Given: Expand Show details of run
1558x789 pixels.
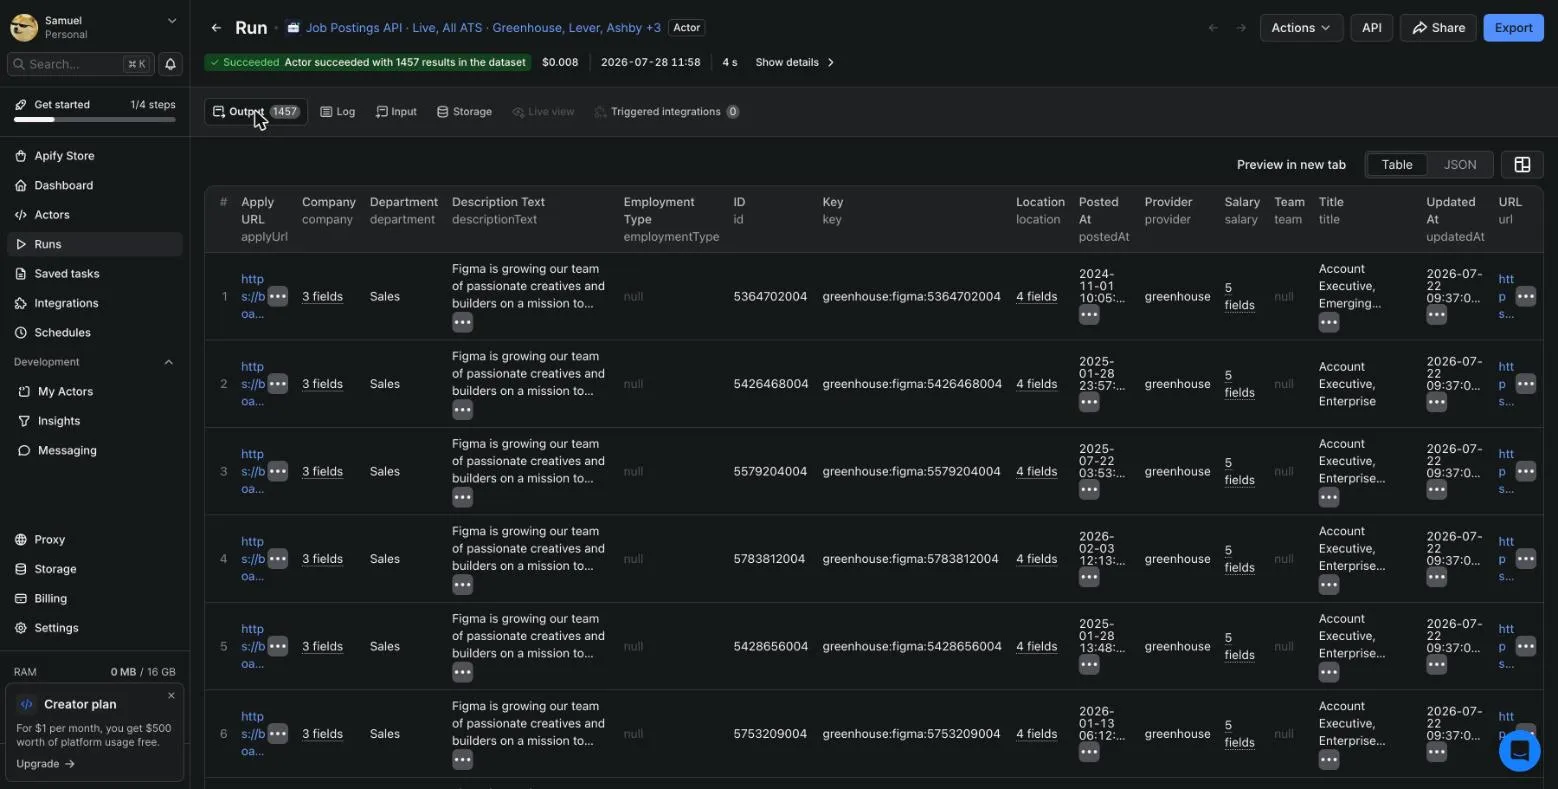Looking at the screenshot, I should [x=795, y=62].
